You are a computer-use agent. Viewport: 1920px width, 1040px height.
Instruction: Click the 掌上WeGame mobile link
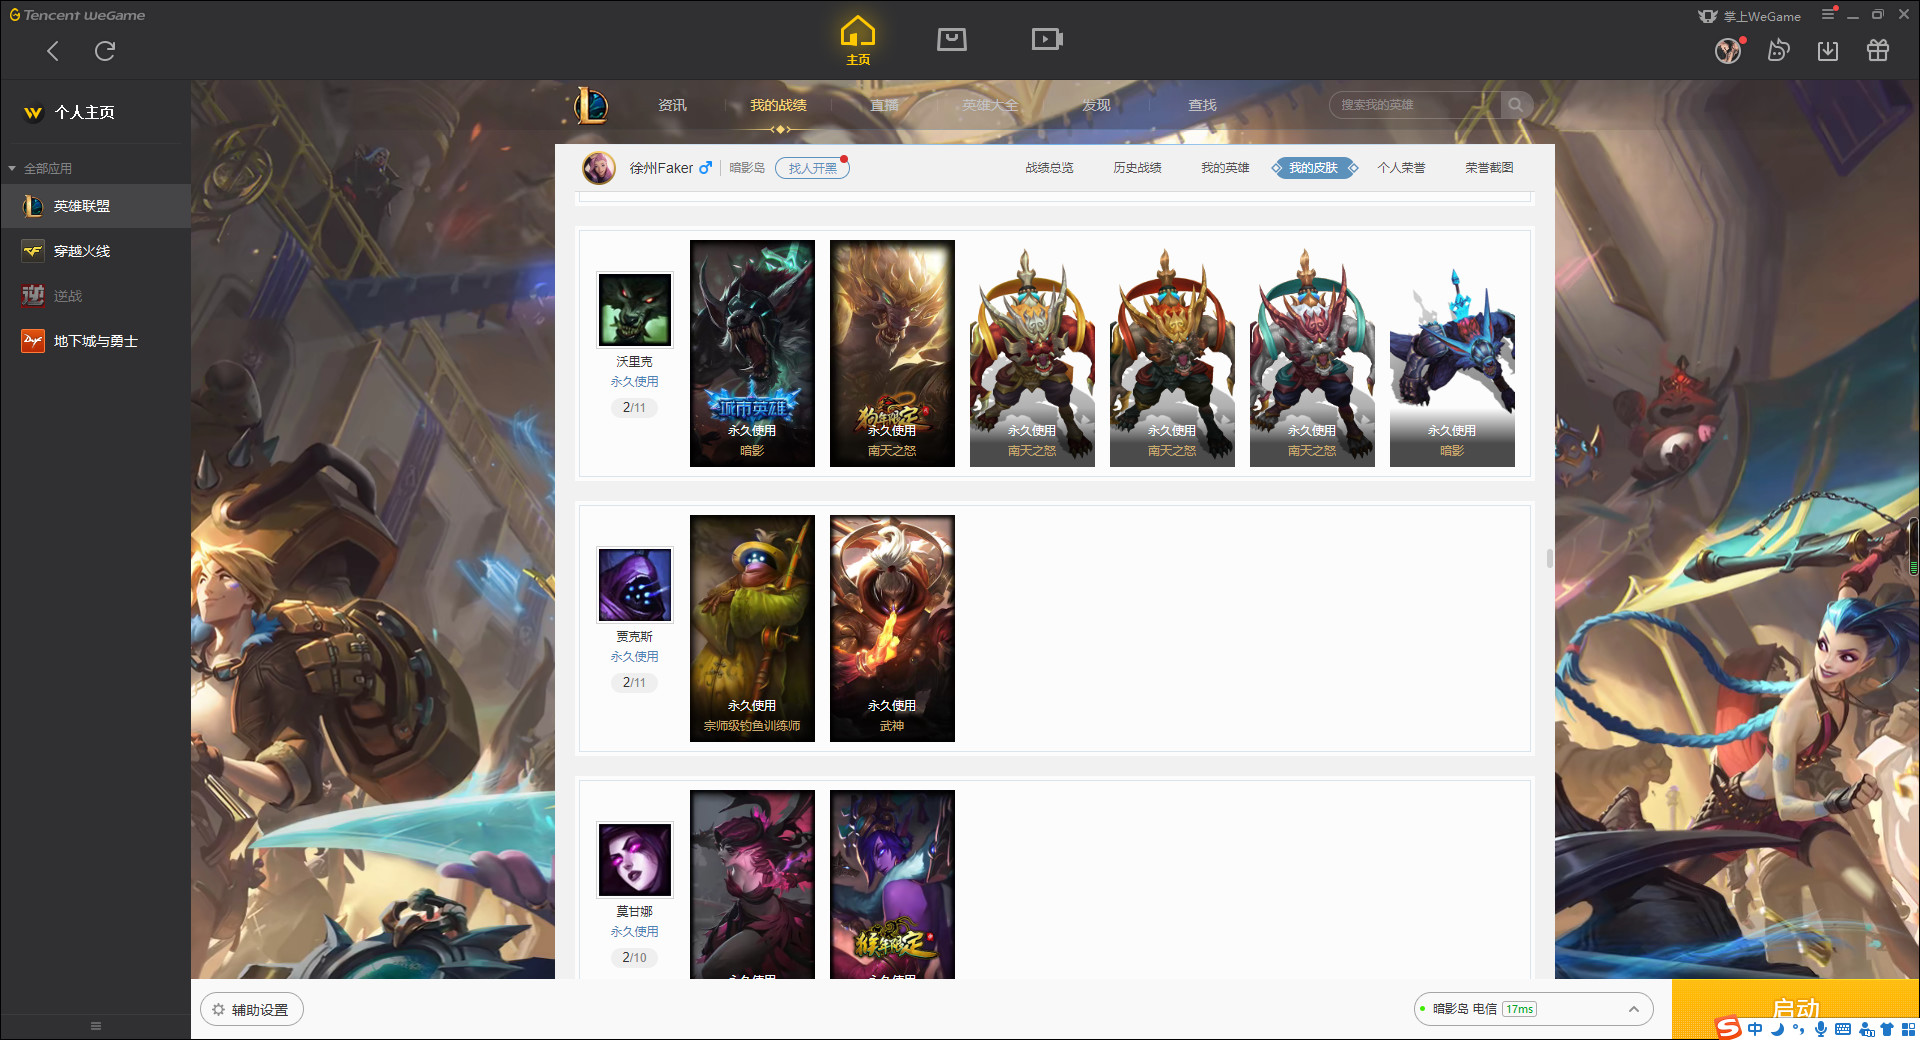[1750, 16]
